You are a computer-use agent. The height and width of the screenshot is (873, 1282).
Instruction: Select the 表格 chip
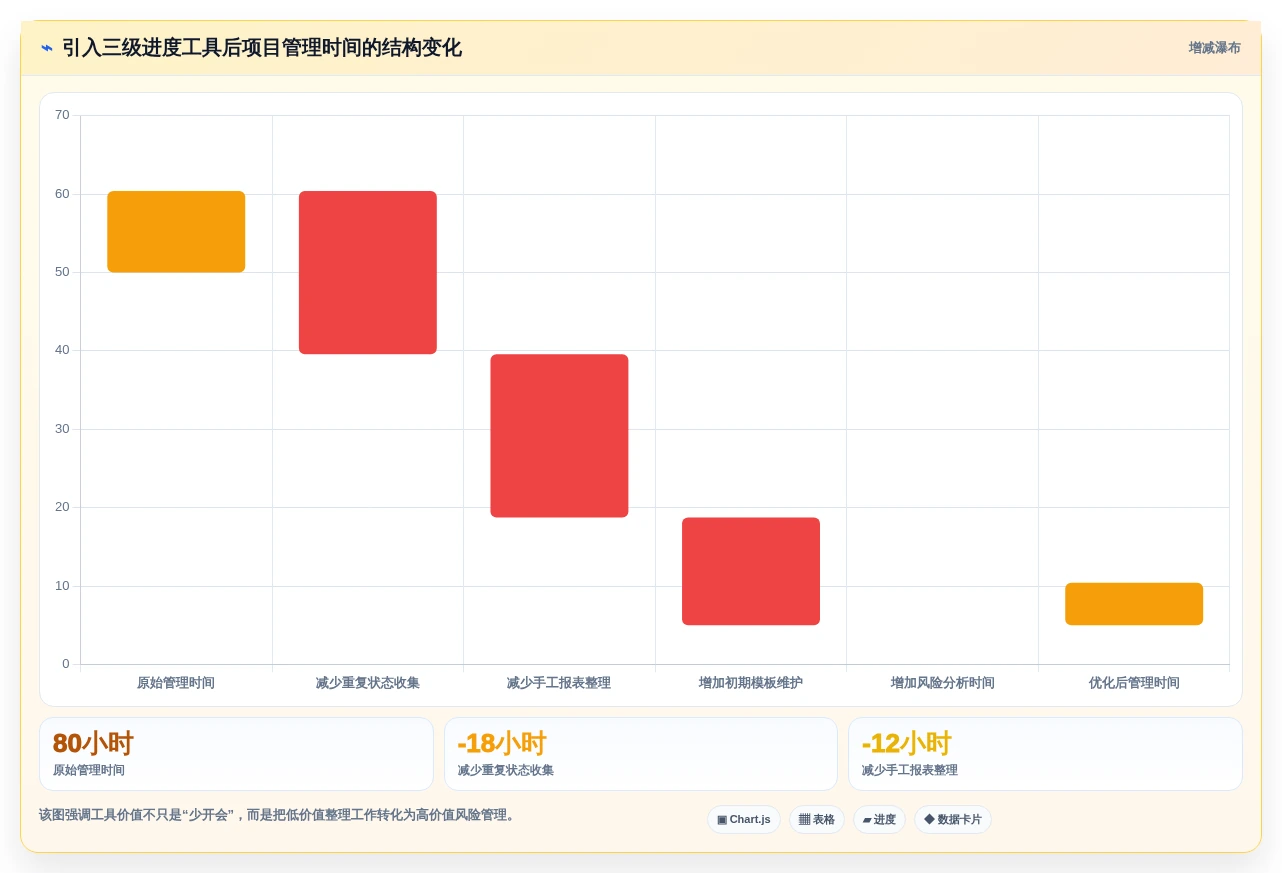point(817,820)
